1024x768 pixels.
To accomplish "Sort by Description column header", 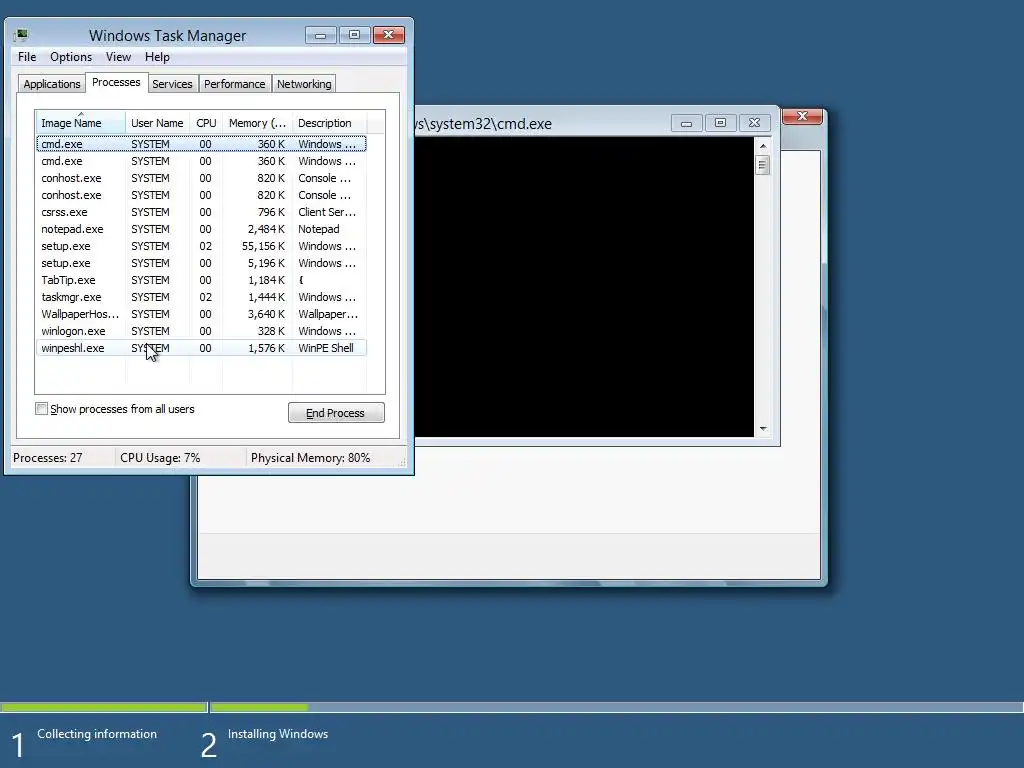I will [x=329, y=123].
